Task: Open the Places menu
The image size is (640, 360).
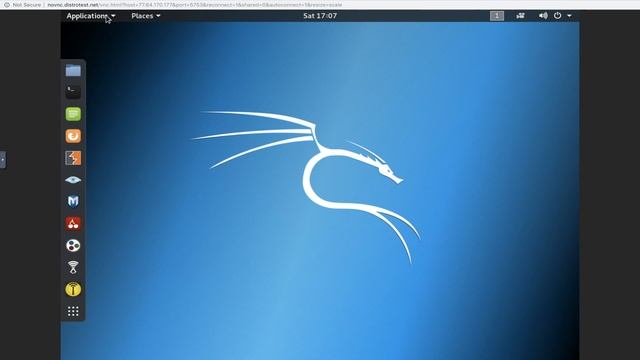Action: [146, 16]
